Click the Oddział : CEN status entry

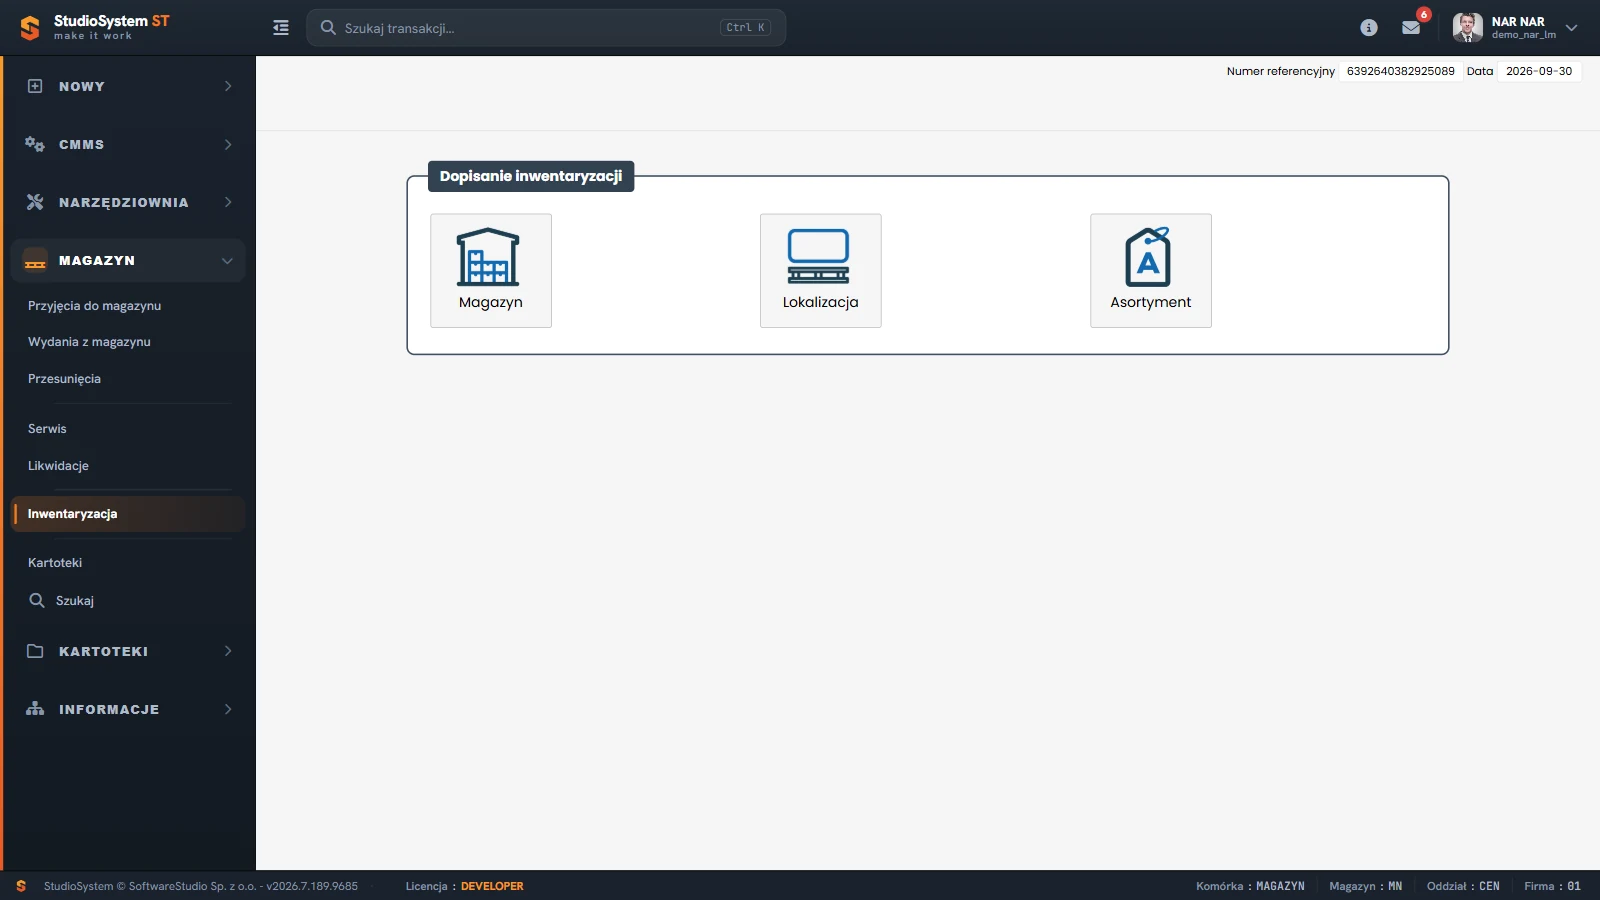1463,886
